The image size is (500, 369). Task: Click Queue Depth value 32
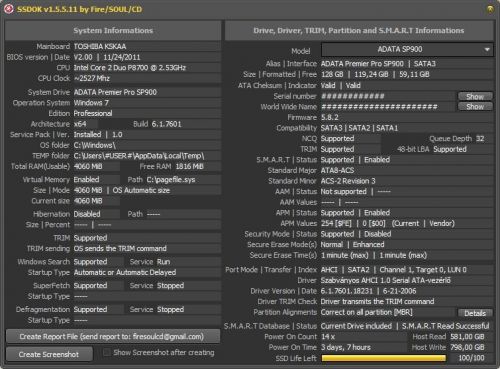click(x=480, y=139)
